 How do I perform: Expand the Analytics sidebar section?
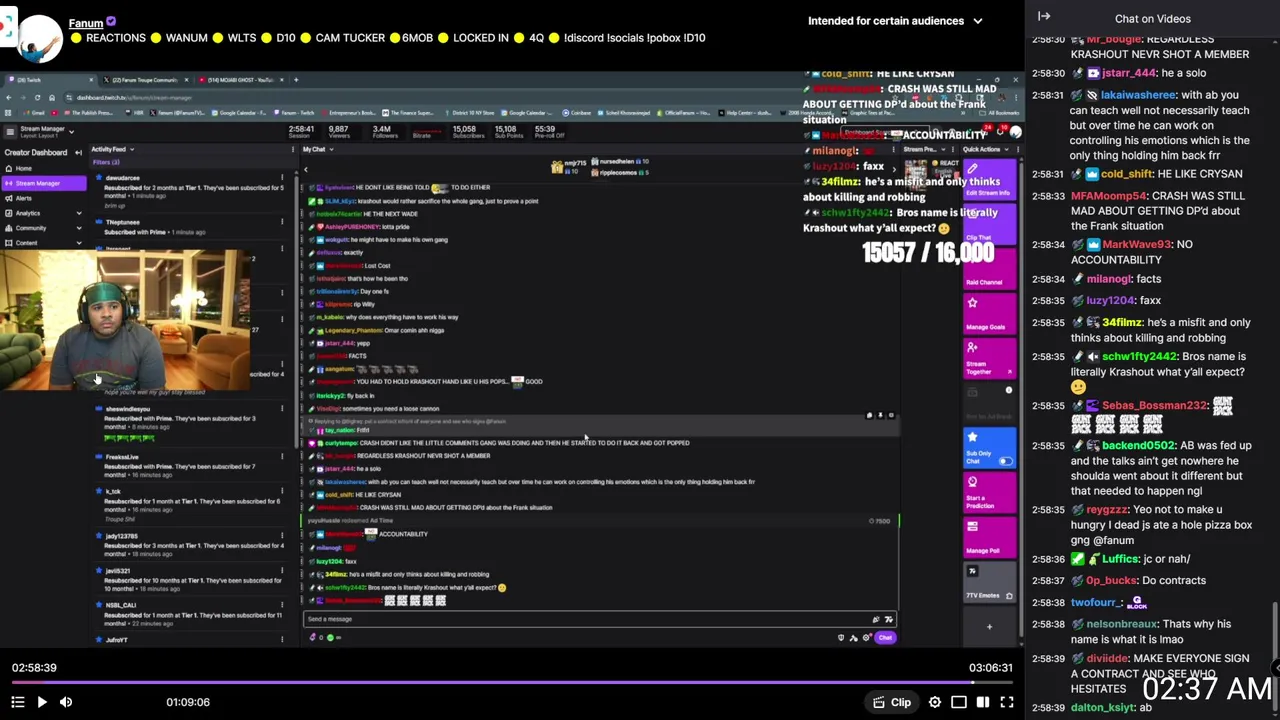[x=79, y=213]
